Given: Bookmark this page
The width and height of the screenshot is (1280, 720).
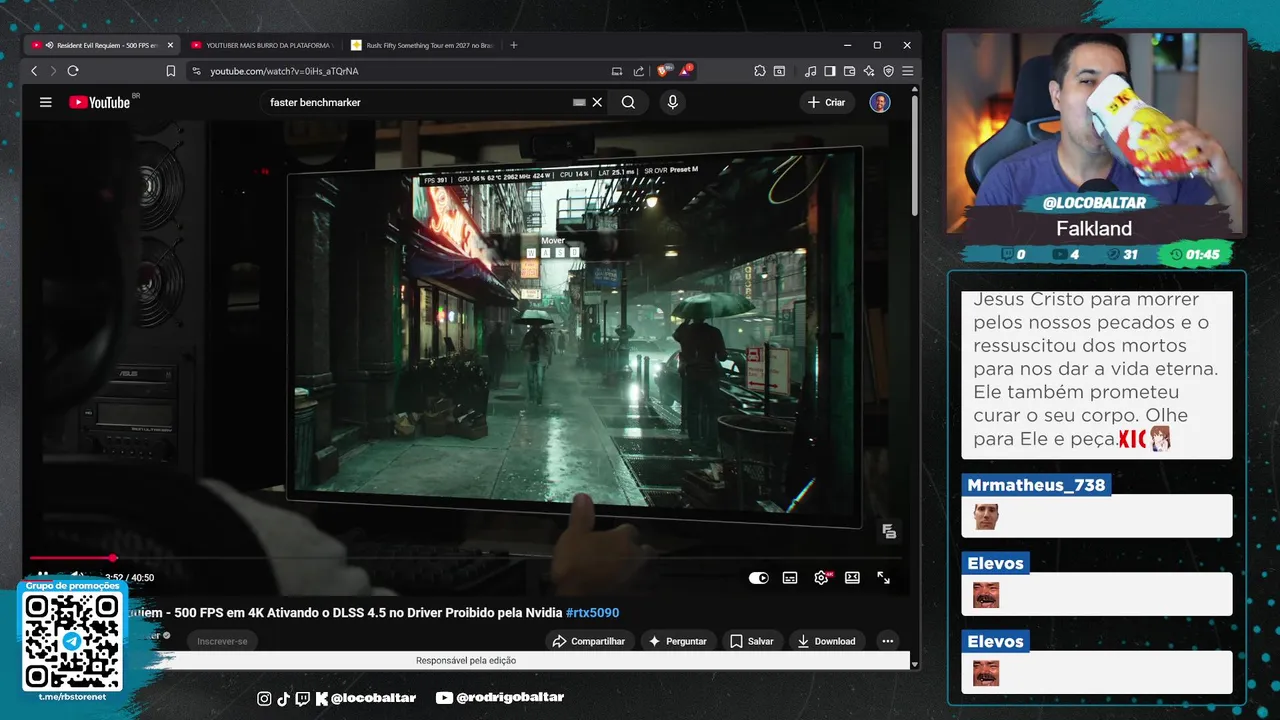Looking at the screenshot, I should (x=171, y=71).
